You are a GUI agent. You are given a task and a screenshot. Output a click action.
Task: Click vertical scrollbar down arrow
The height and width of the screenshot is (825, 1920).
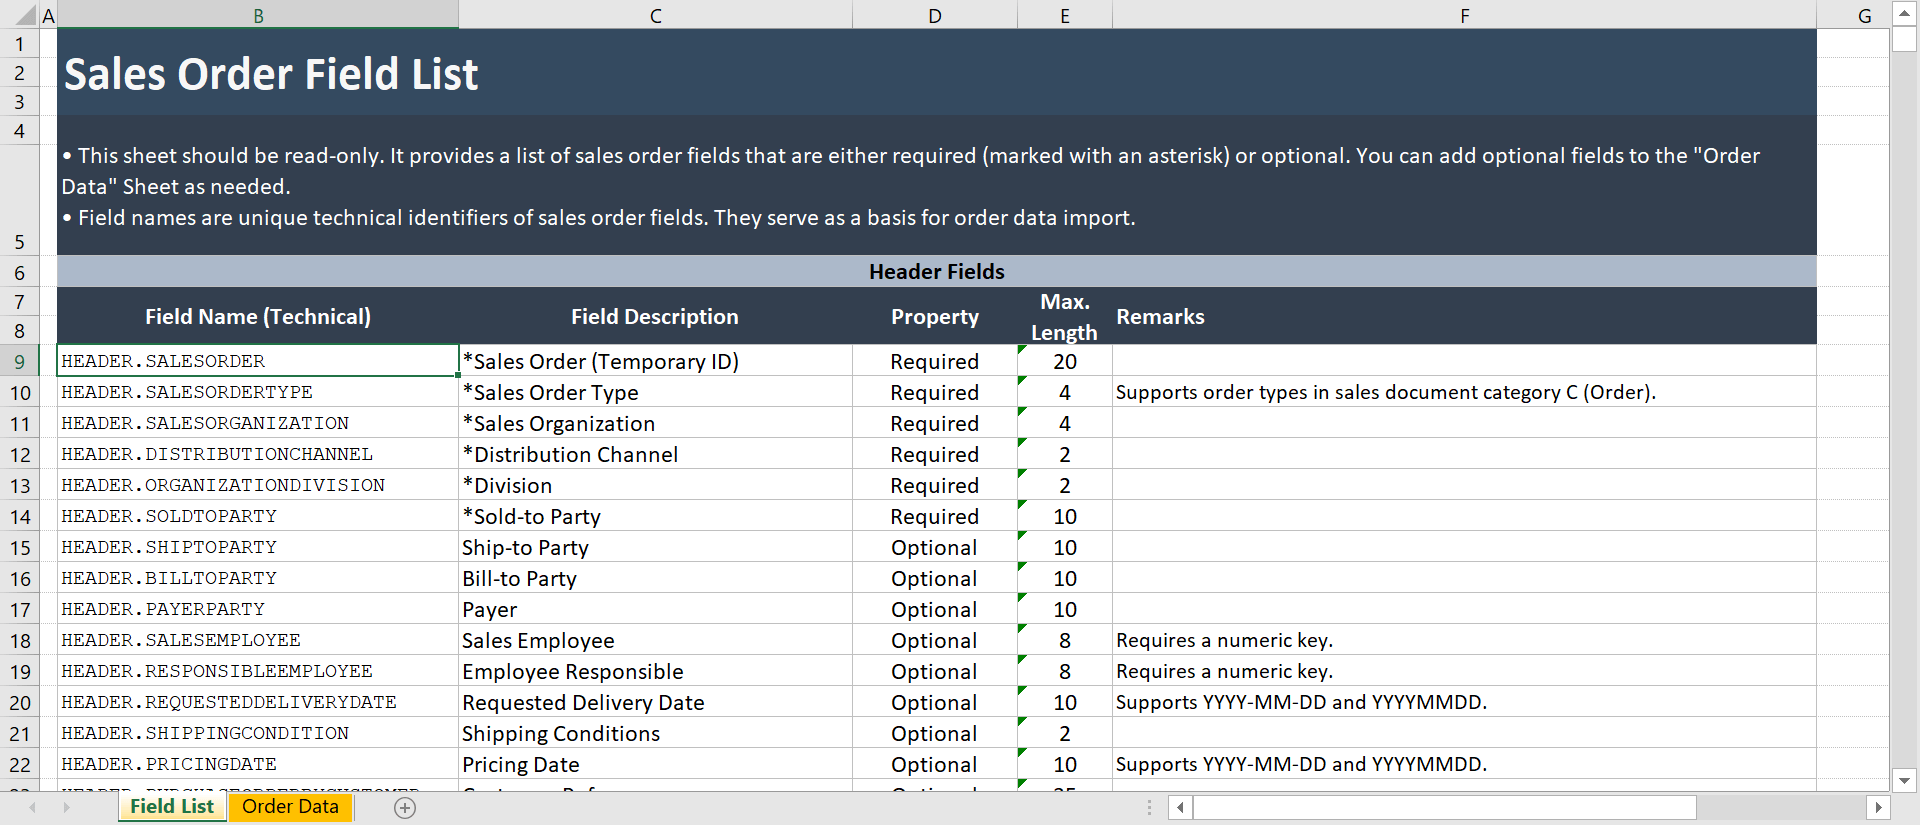click(1904, 780)
